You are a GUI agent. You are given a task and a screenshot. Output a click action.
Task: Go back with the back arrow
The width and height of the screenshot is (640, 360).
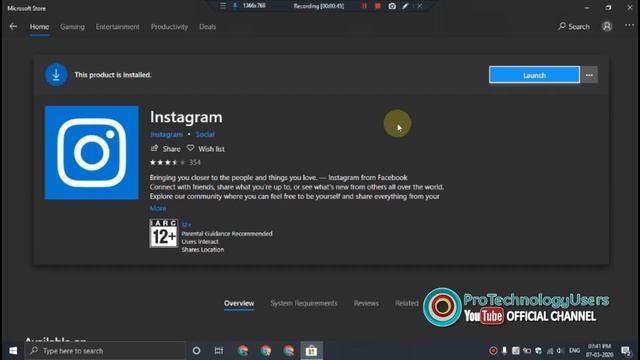pyautogui.click(x=13, y=27)
